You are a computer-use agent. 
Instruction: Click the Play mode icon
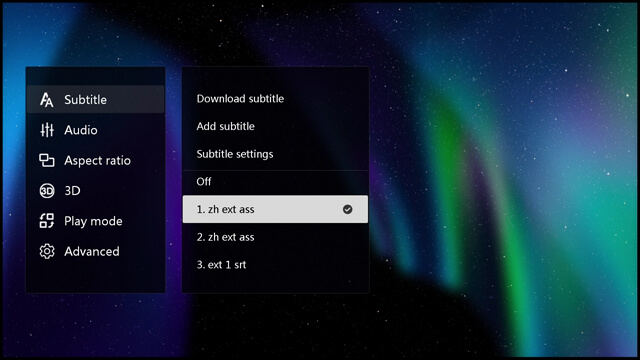point(47,221)
